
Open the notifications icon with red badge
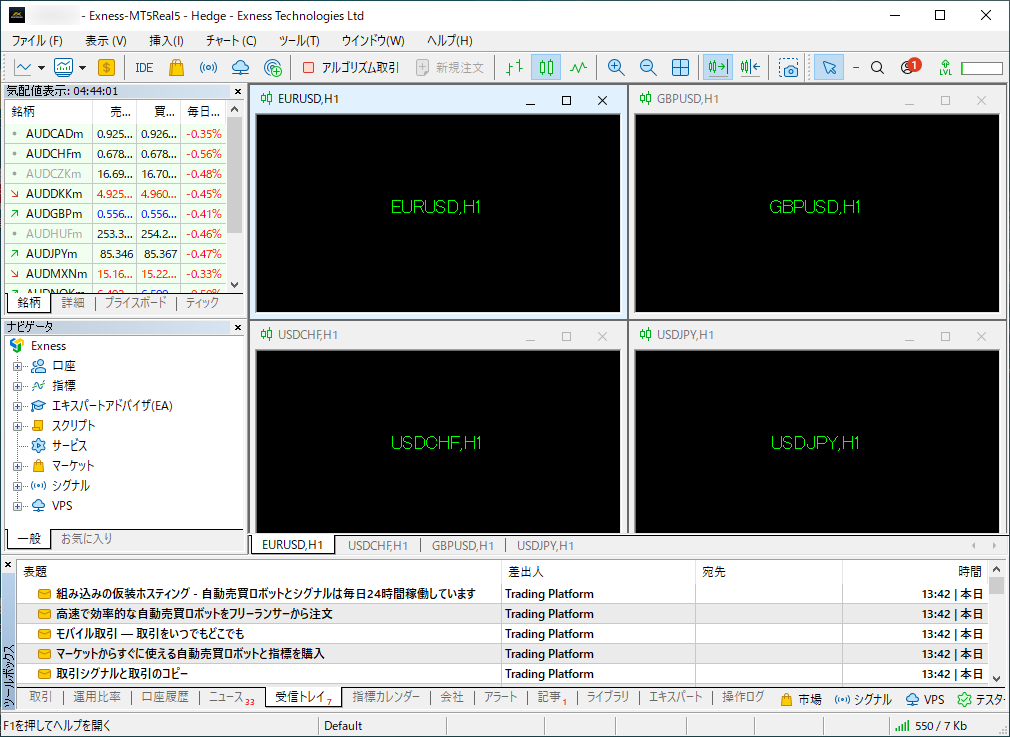tap(910, 66)
